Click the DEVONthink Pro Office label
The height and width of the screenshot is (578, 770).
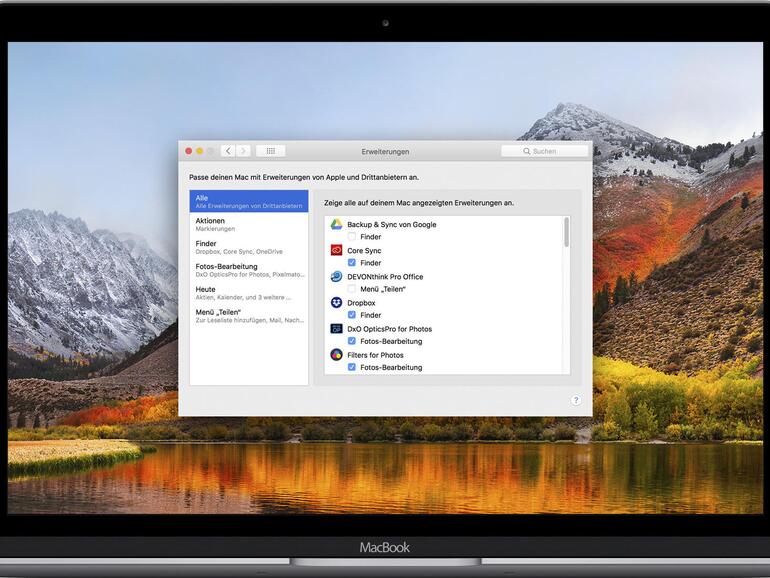385,276
